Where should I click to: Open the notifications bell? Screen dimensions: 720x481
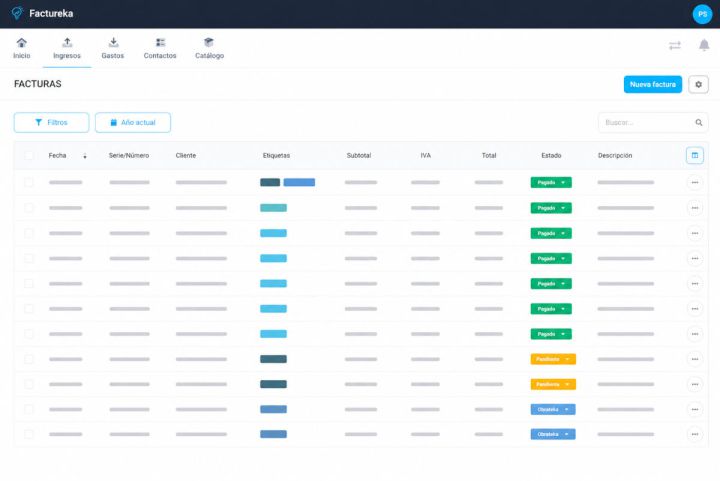(704, 45)
